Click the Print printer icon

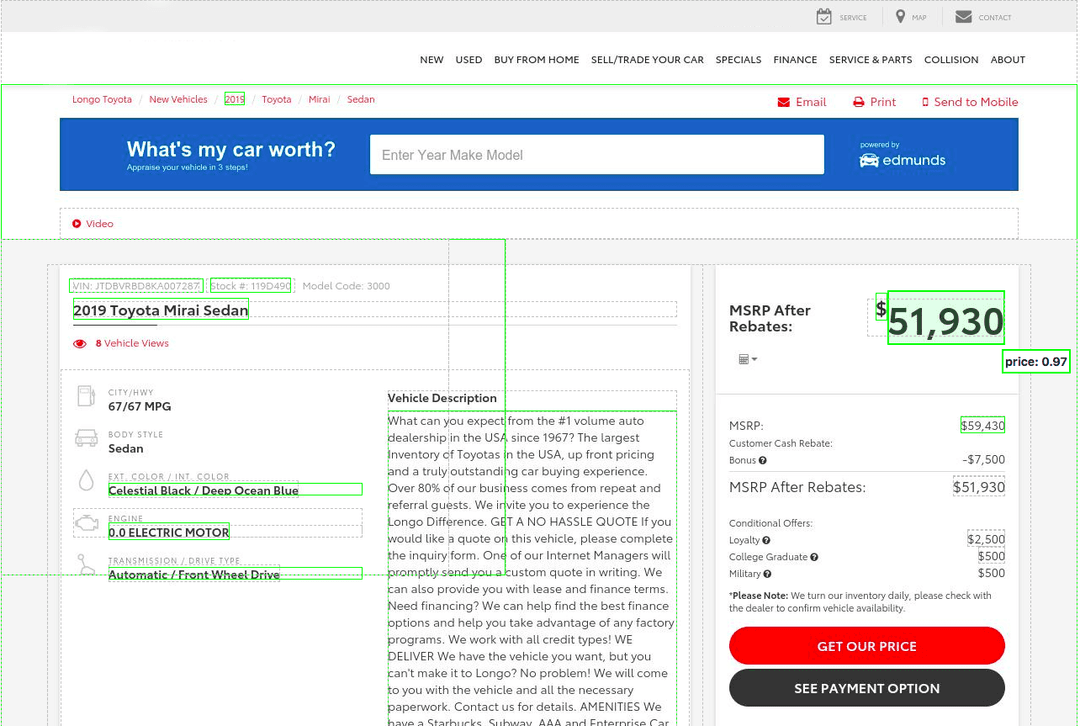point(858,102)
